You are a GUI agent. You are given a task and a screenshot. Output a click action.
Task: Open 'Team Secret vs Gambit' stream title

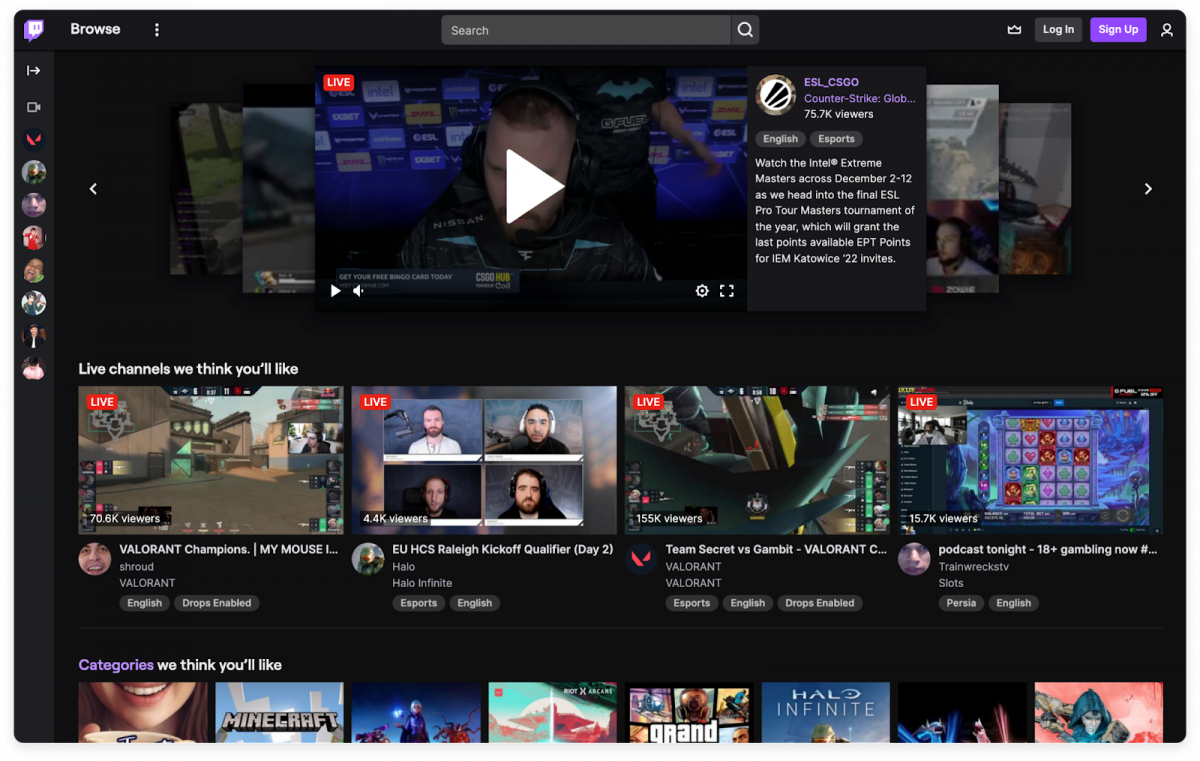(776, 549)
